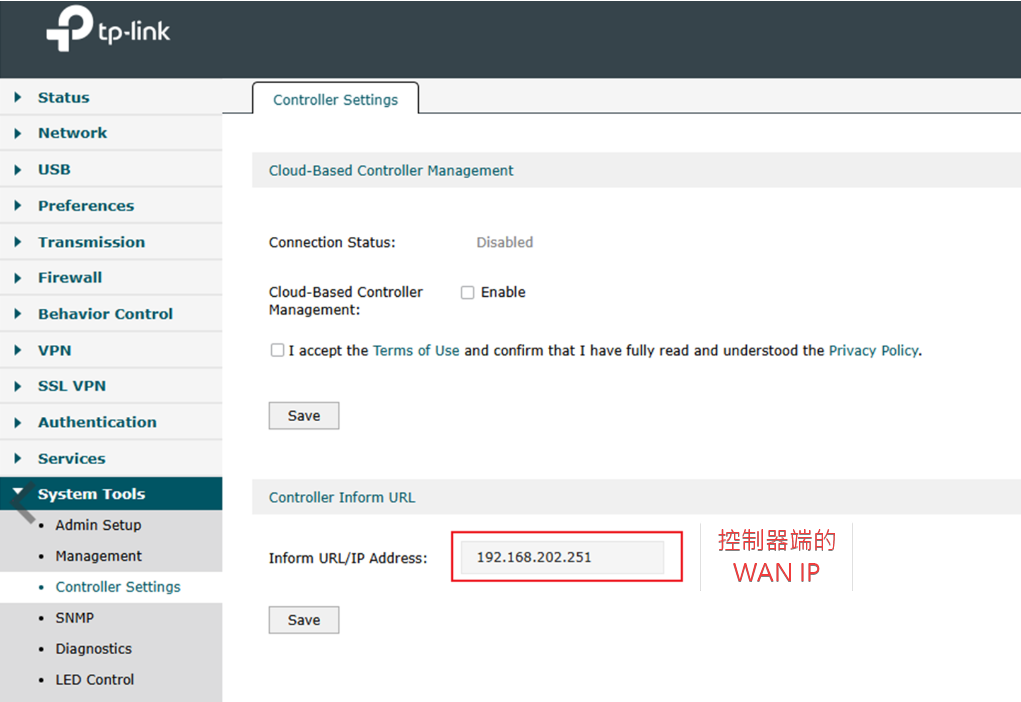Open the Firewall menu
Screen dimensions: 1021x702
tap(70, 278)
